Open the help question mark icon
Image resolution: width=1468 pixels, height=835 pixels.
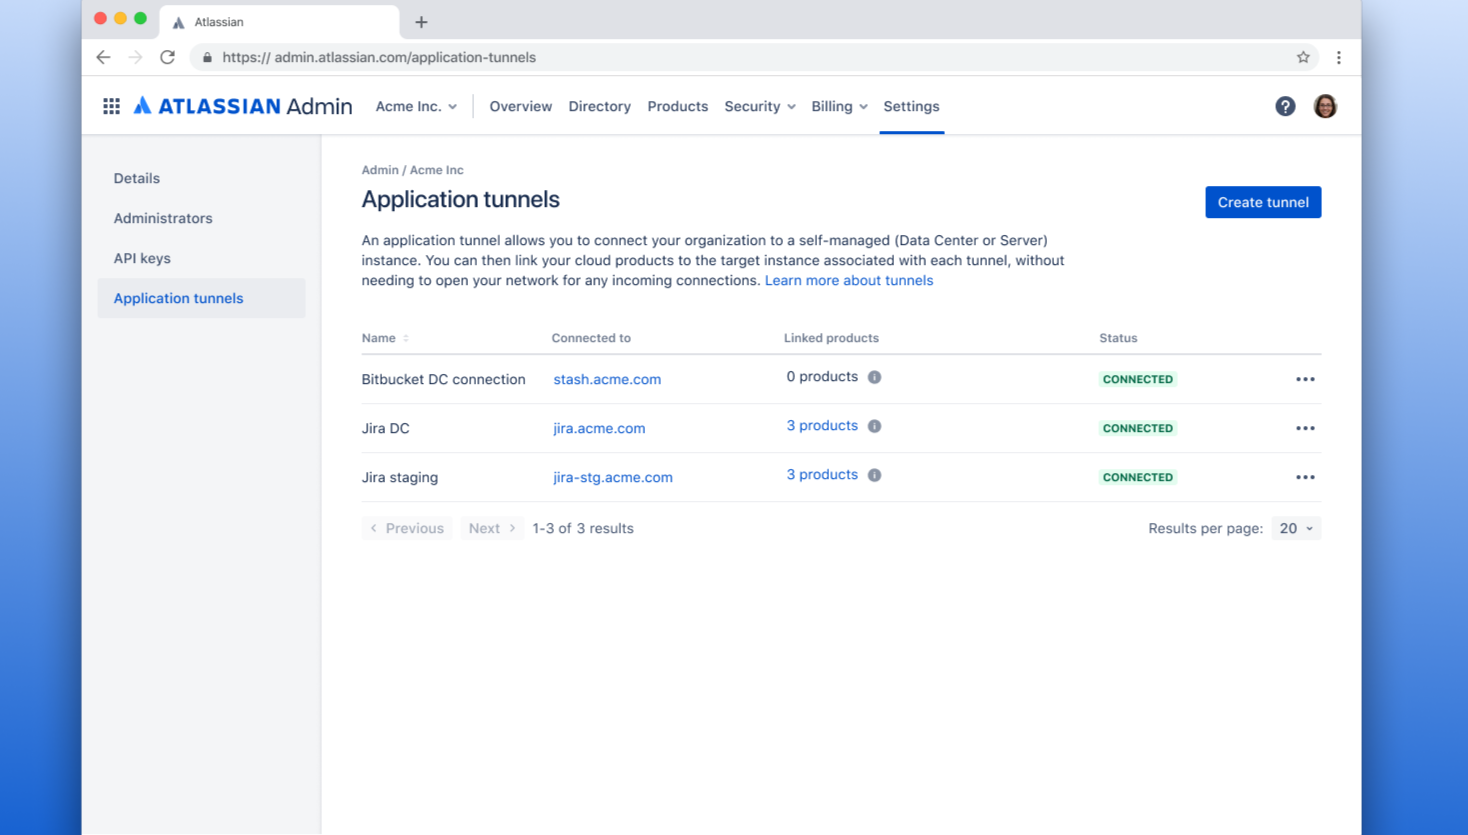(1285, 106)
